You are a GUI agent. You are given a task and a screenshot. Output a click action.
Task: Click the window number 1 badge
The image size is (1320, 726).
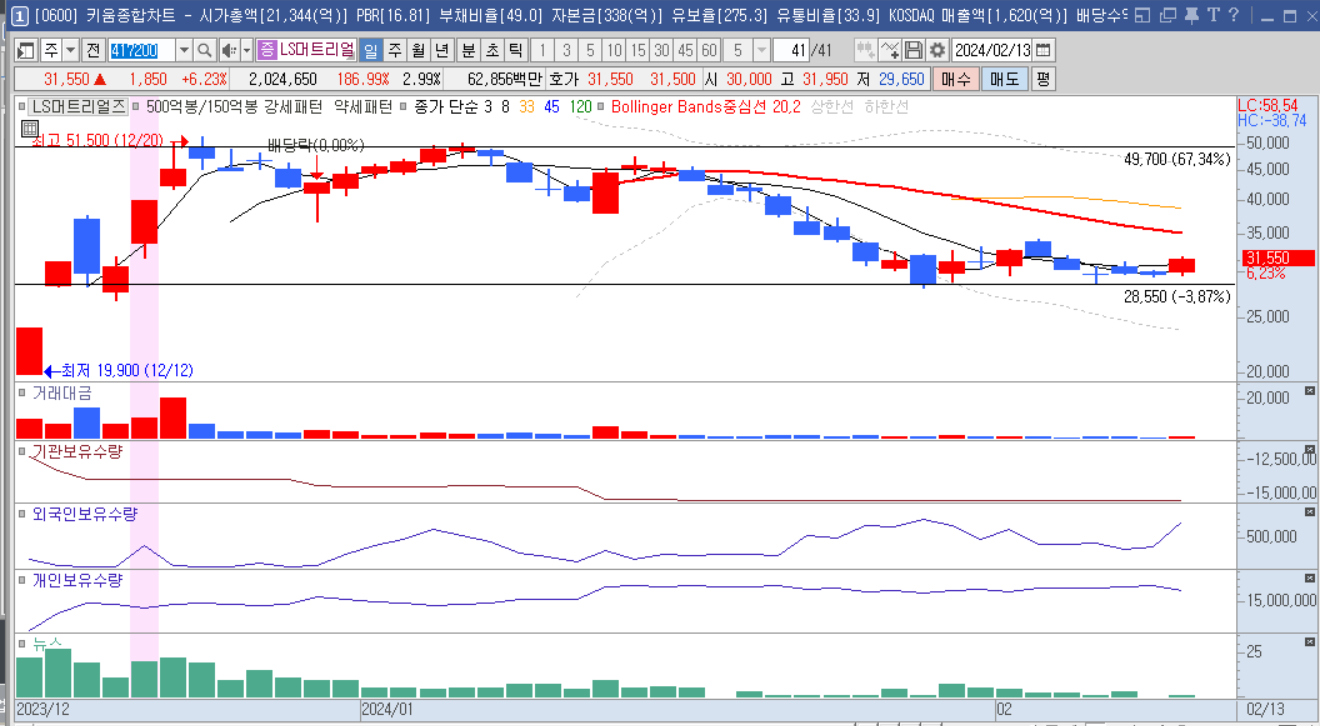point(19,15)
